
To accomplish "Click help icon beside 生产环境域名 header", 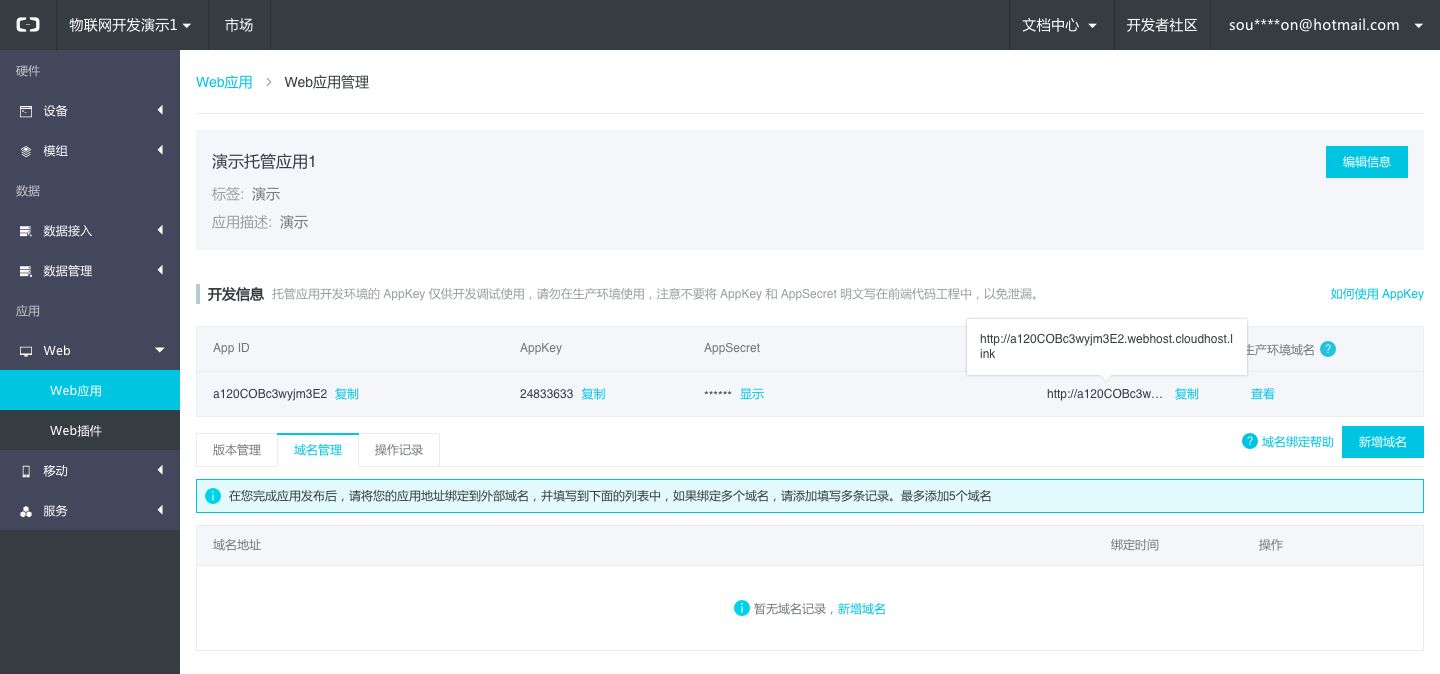I will [x=1327, y=349].
